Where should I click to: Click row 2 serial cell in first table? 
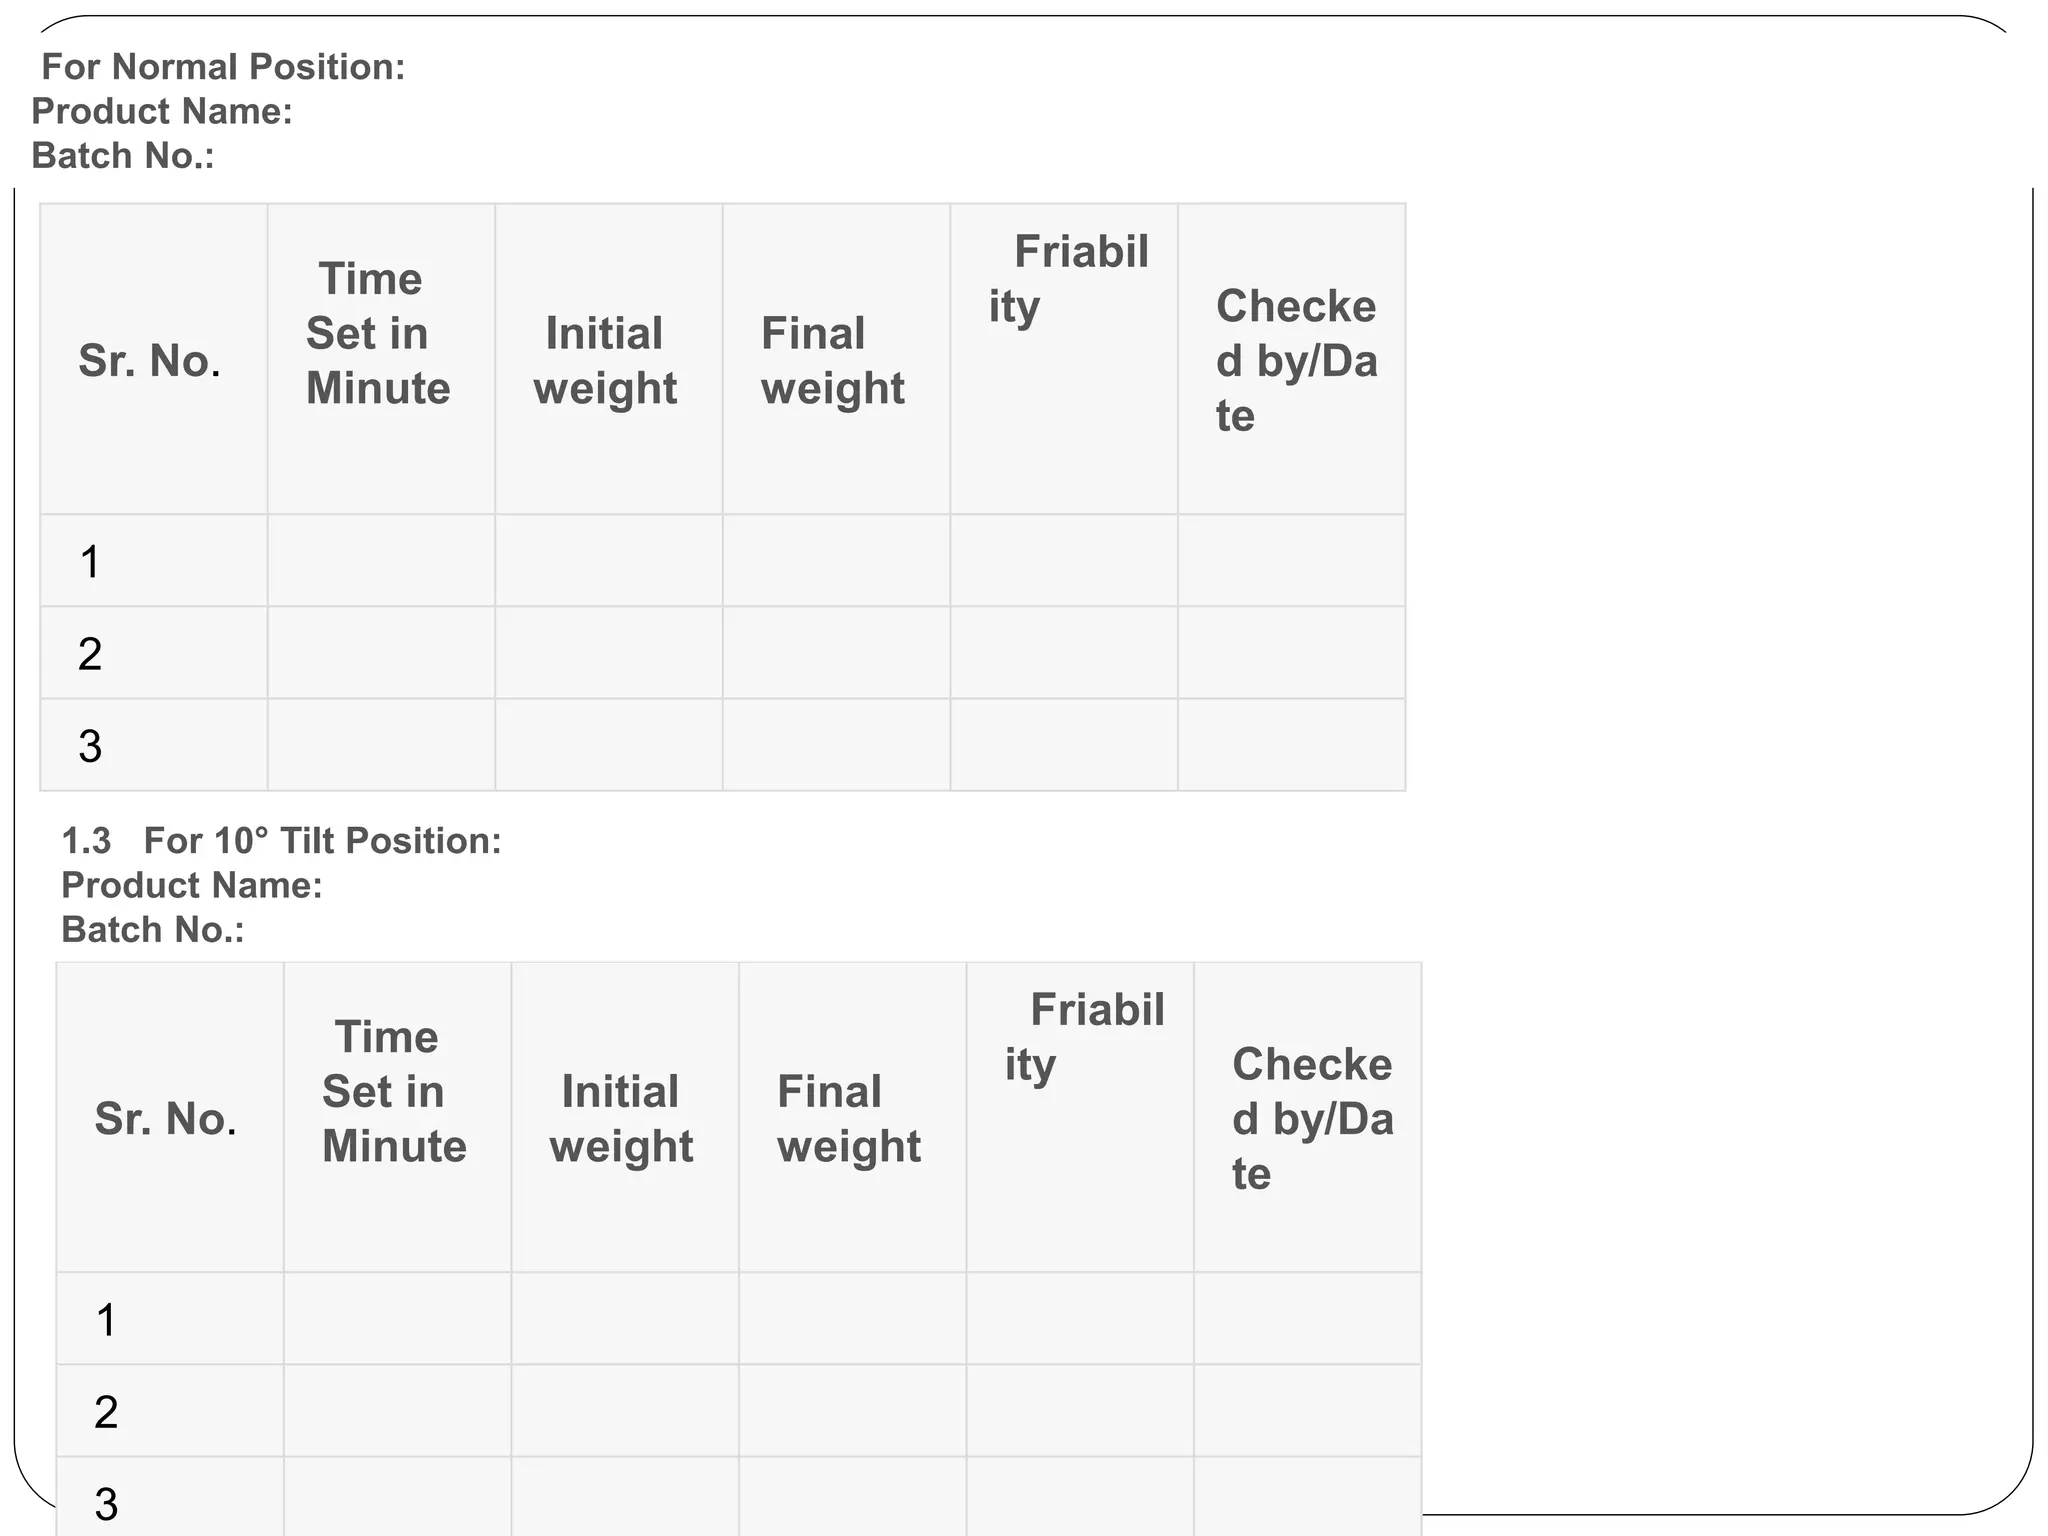point(154,653)
